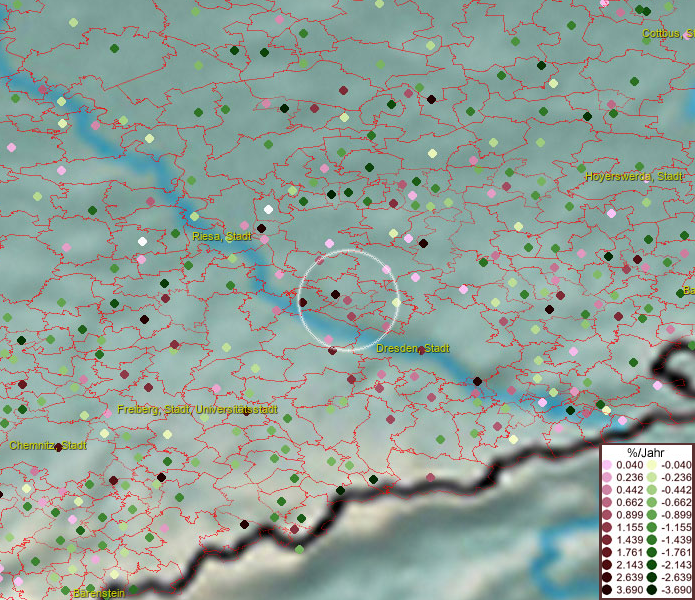Click the 1.761 legend swatch
This screenshot has height=600, width=695.
click(x=607, y=553)
